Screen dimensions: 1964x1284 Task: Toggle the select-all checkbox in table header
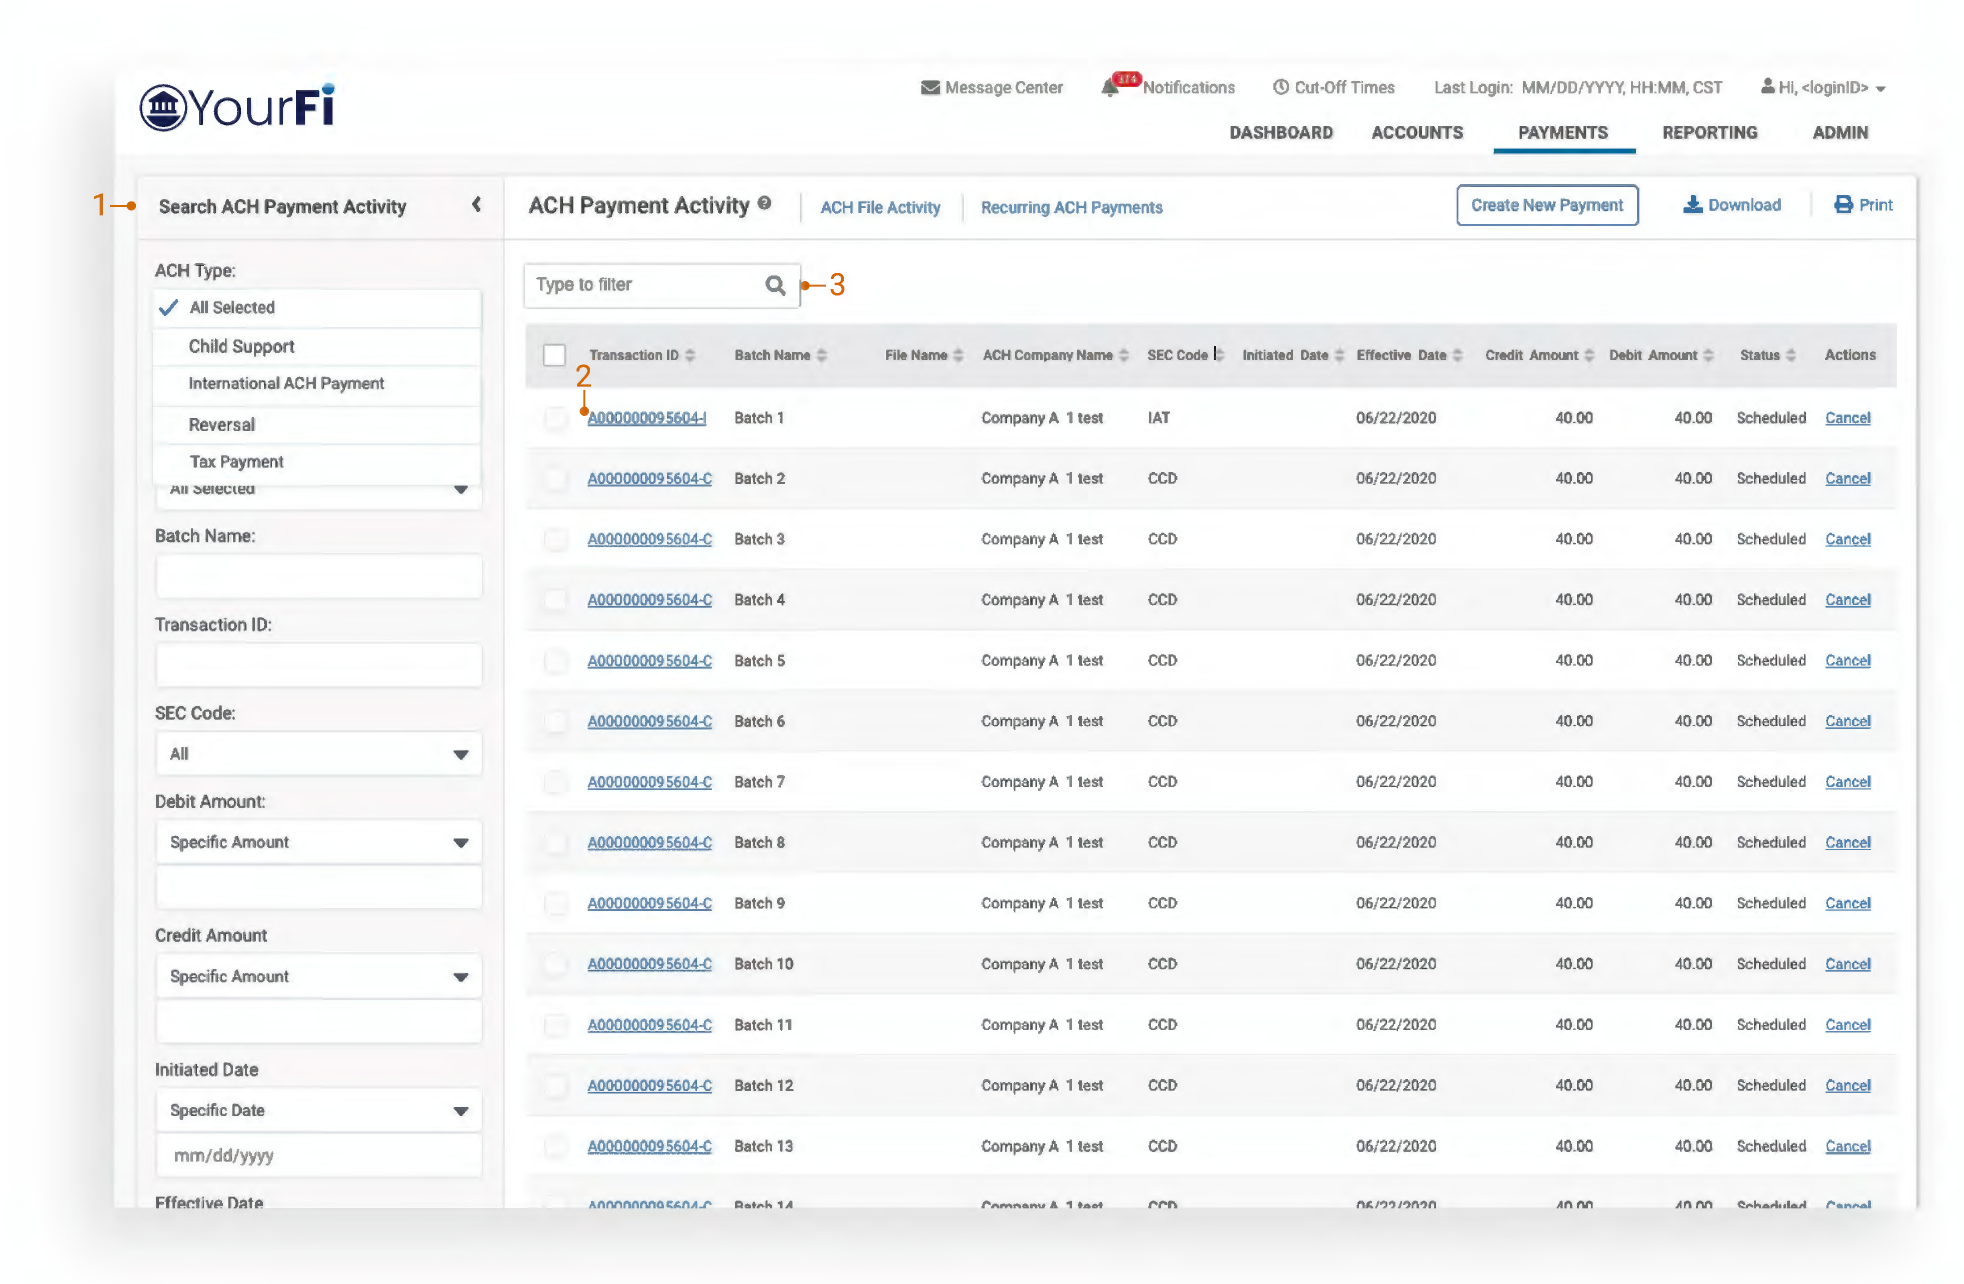click(x=554, y=356)
